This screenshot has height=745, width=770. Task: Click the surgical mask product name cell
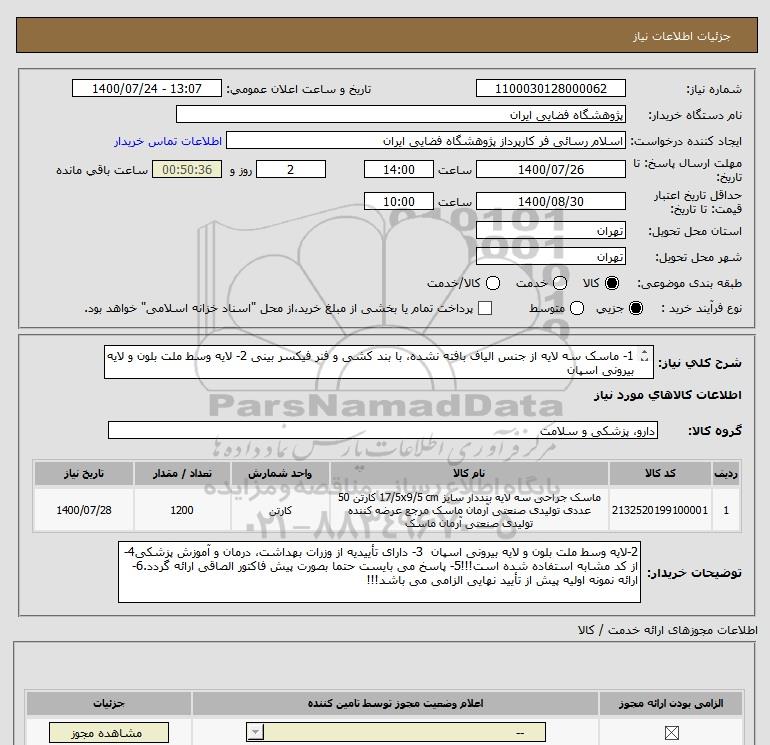[x=469, y=510]
